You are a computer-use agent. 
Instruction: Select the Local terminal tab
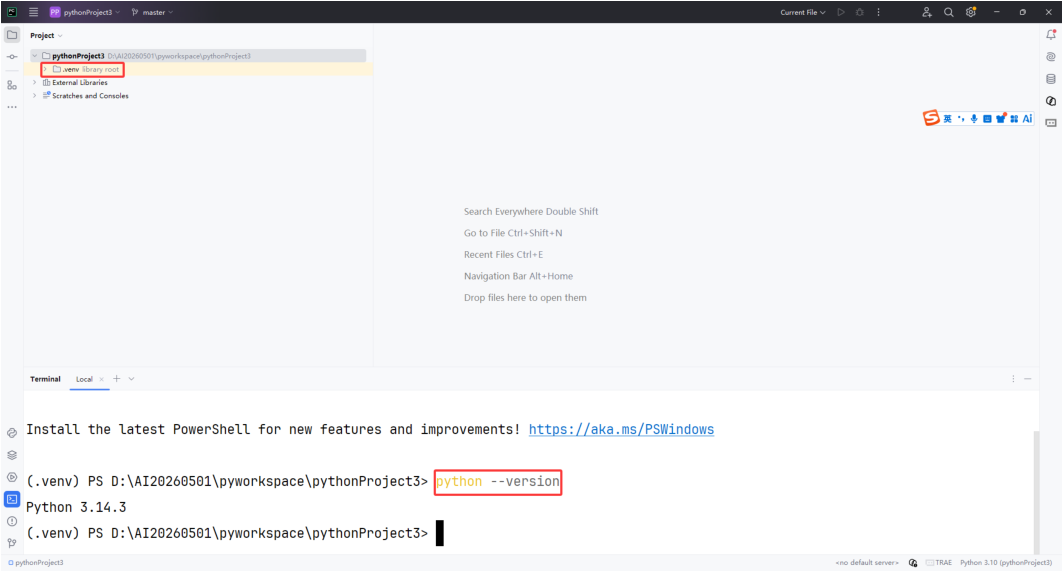click(84, 380)
